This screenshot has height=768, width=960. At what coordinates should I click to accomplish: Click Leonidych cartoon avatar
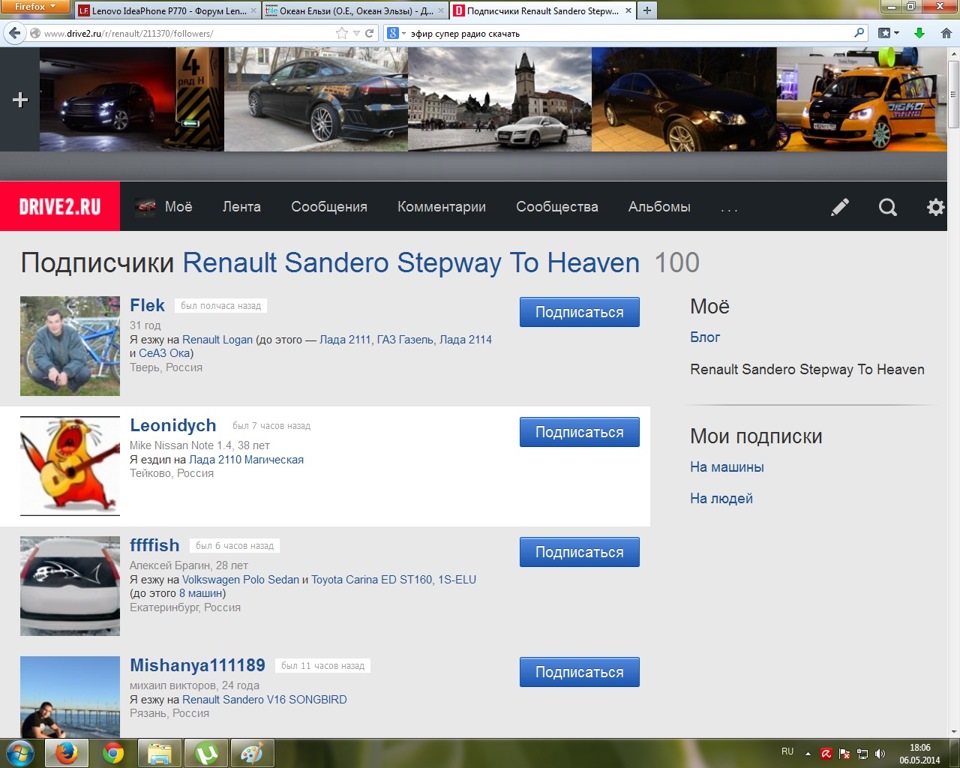(70, 466)
